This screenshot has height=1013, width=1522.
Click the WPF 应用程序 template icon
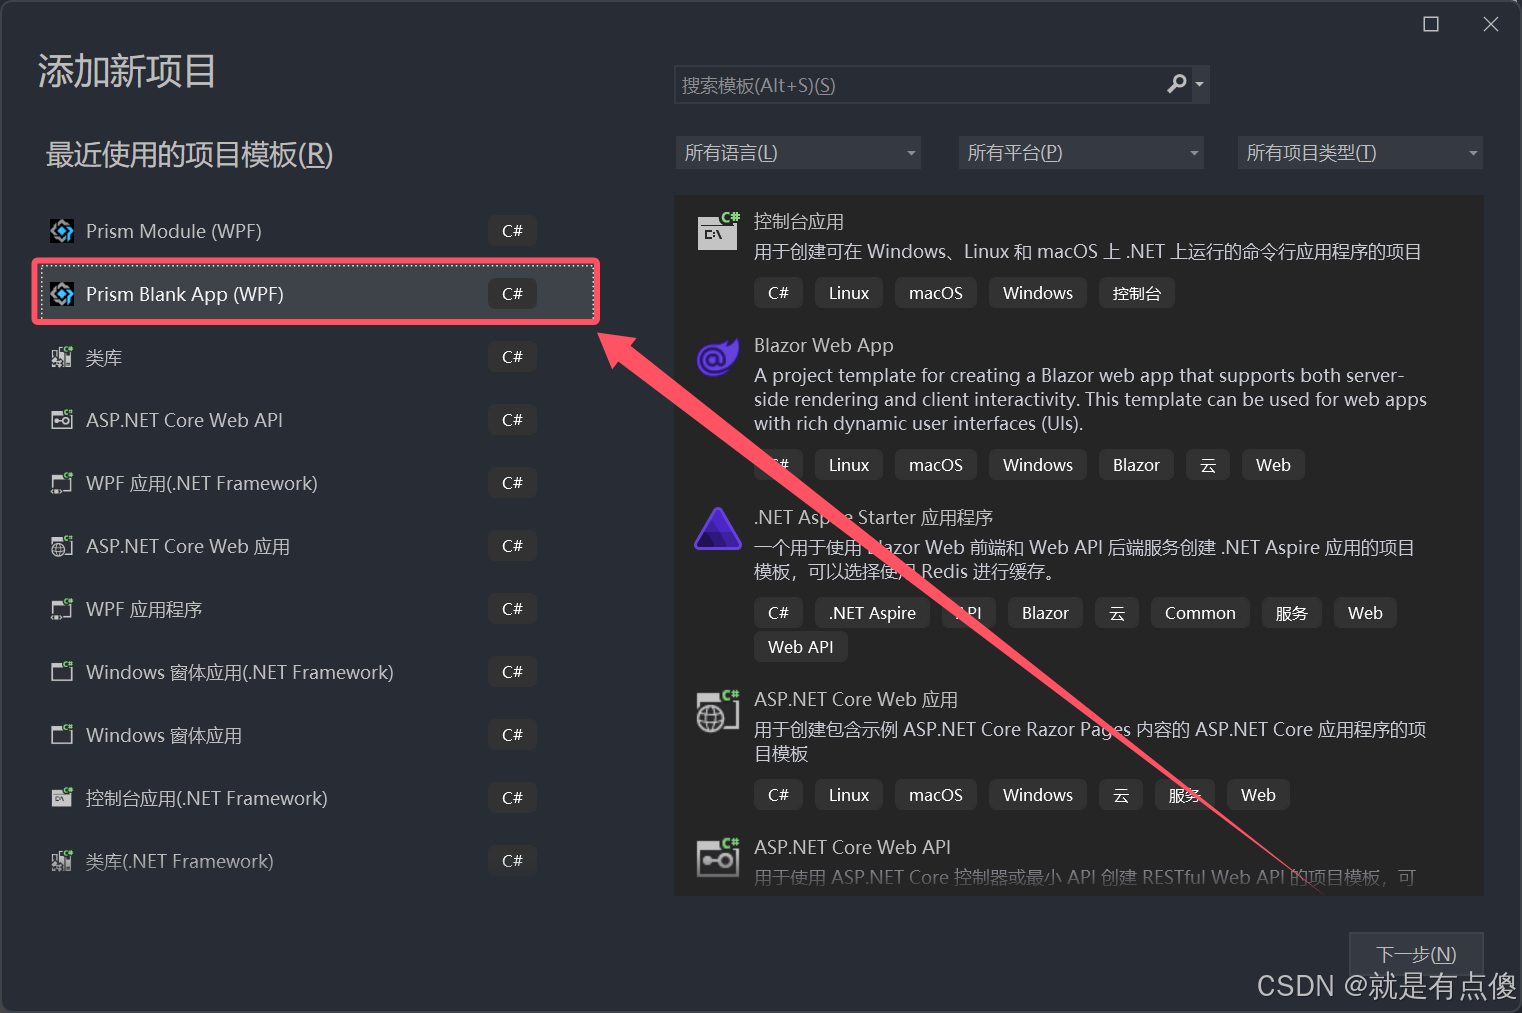point(61,608)
